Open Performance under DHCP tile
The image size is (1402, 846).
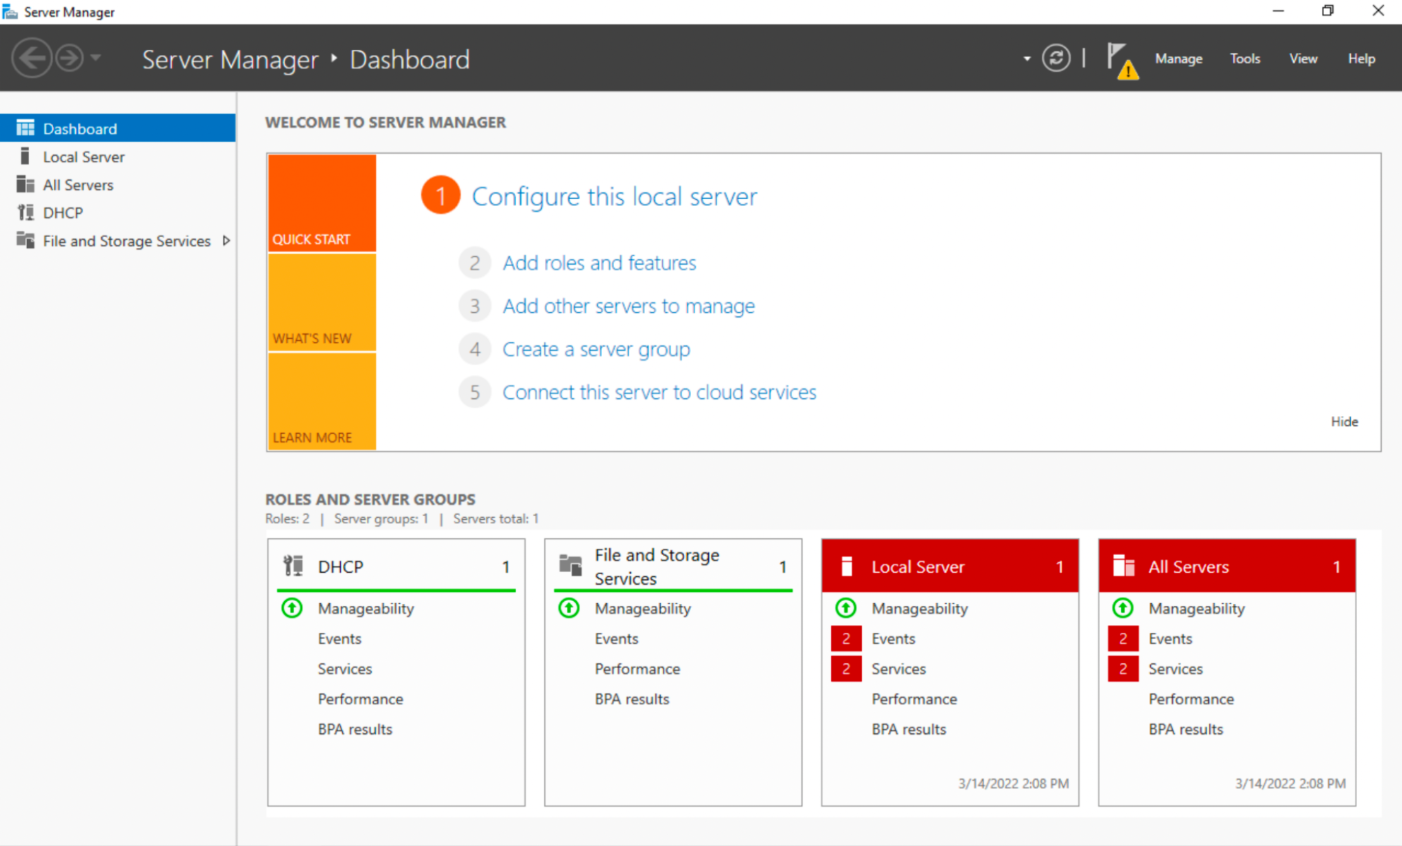(361, 699)
